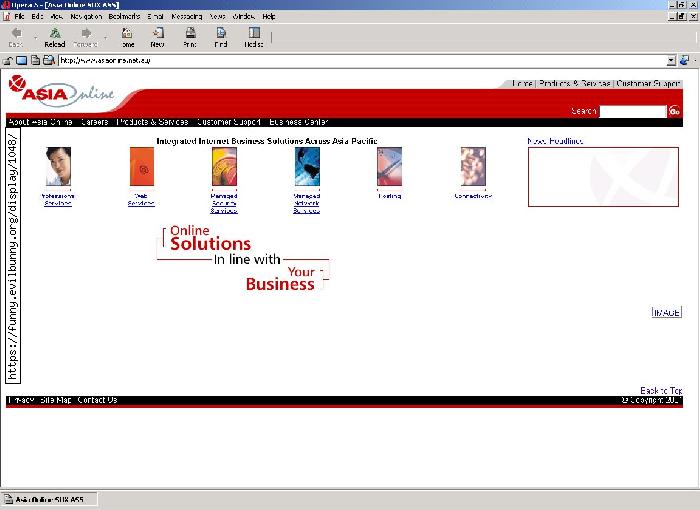Open the View menu
This screenshot has width=700, height=510.
tap(56, 17)
